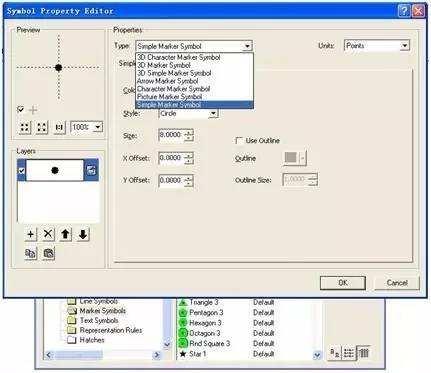Click the details view icon in Style Manager
This screenshot has height=373, width=431.
tap(364, 353)
